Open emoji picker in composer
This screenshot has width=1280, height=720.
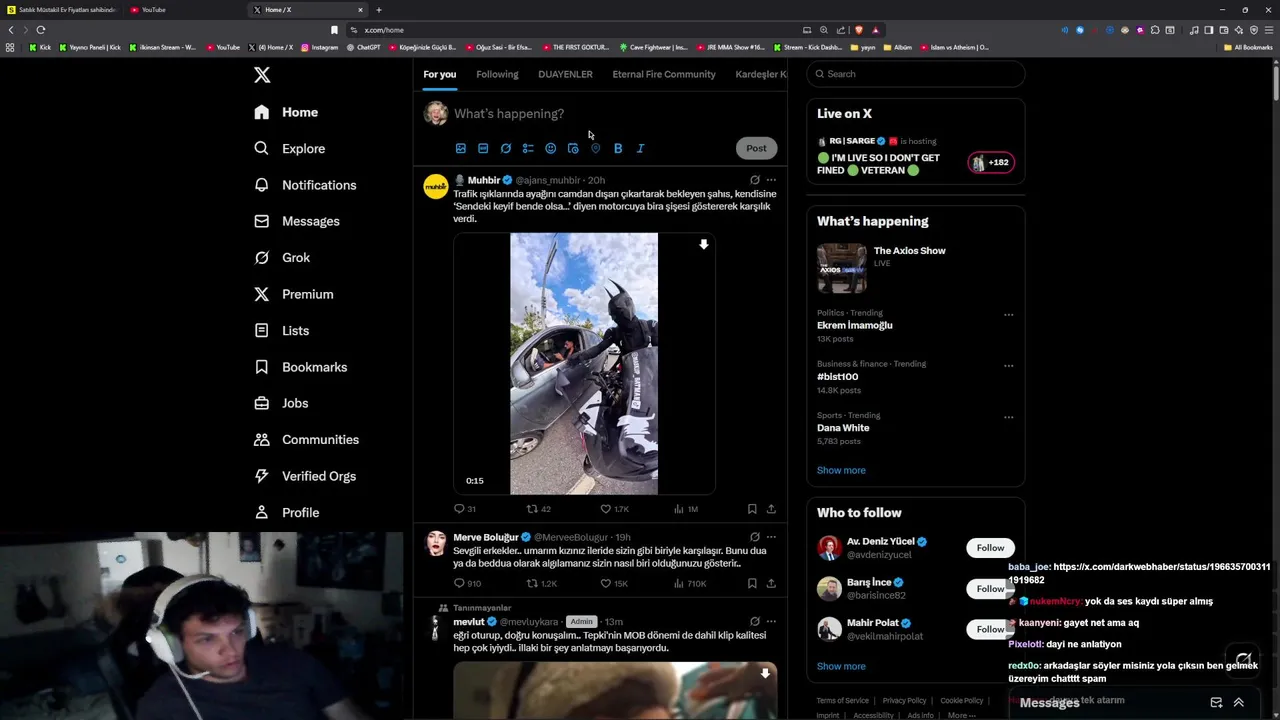coord(551,148)
